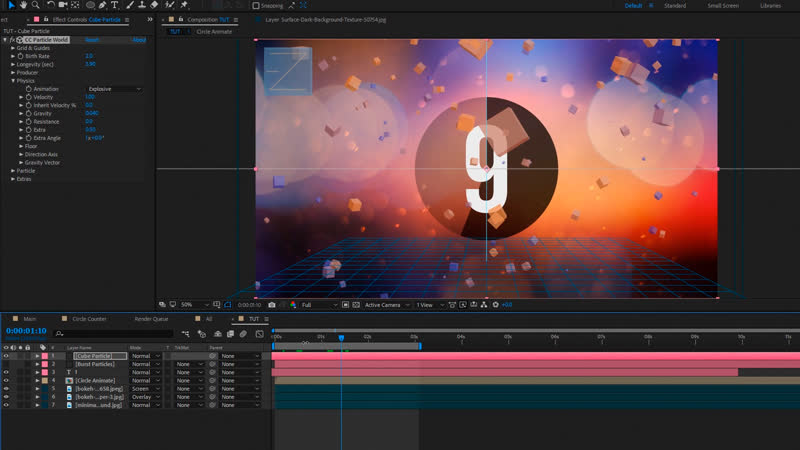Click the snapshot camera icon in viewer

(x=272, y=304)
